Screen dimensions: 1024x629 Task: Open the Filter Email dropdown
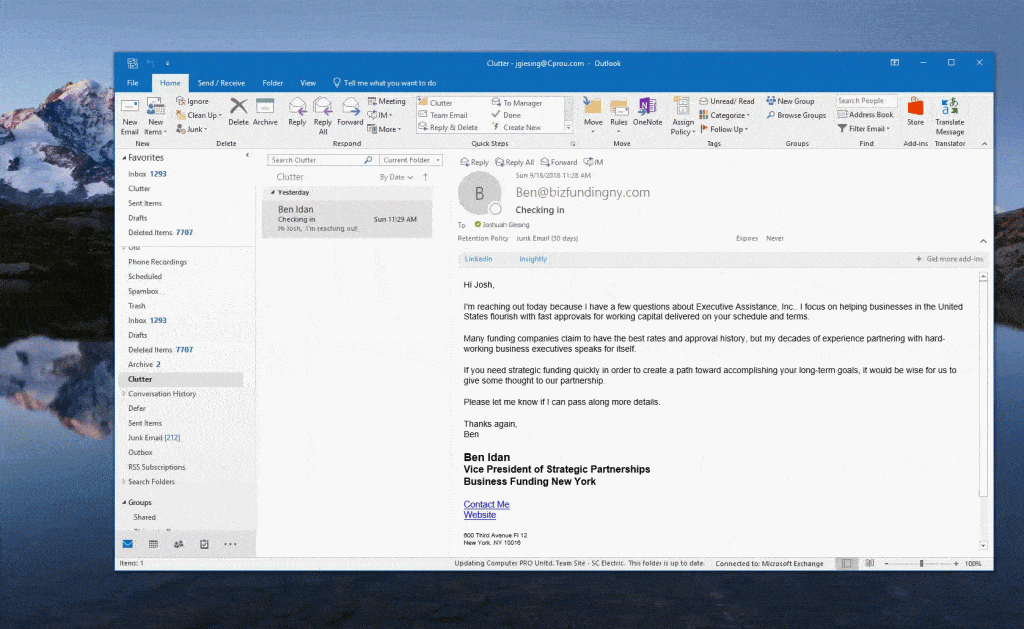click(x=864, y=129)
